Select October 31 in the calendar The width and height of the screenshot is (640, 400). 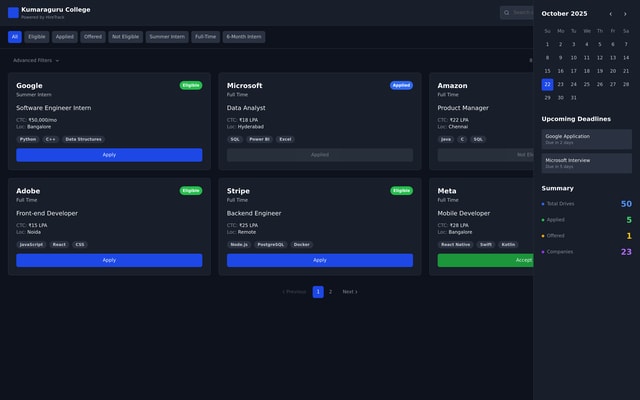[x=573, y=98]
